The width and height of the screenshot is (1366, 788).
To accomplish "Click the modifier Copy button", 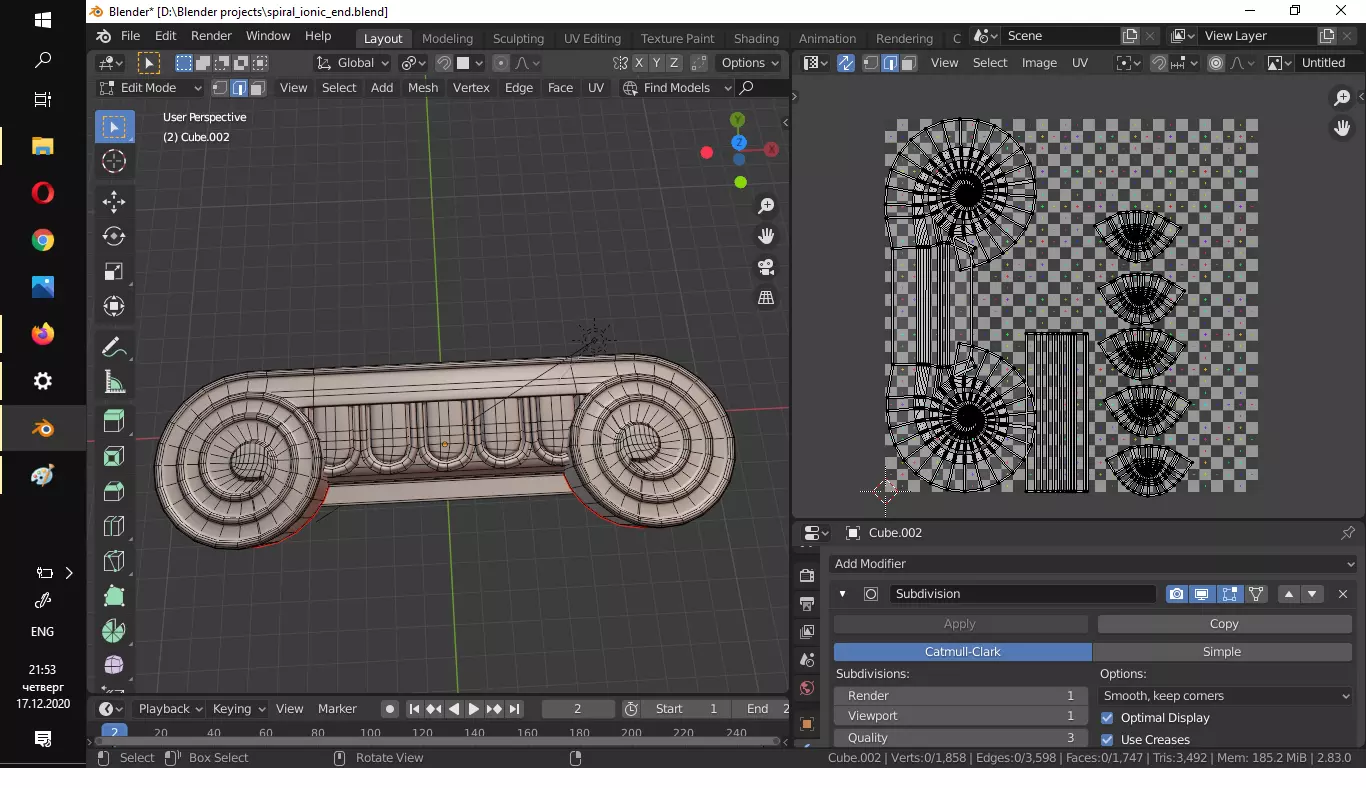I will [1224, 624].
